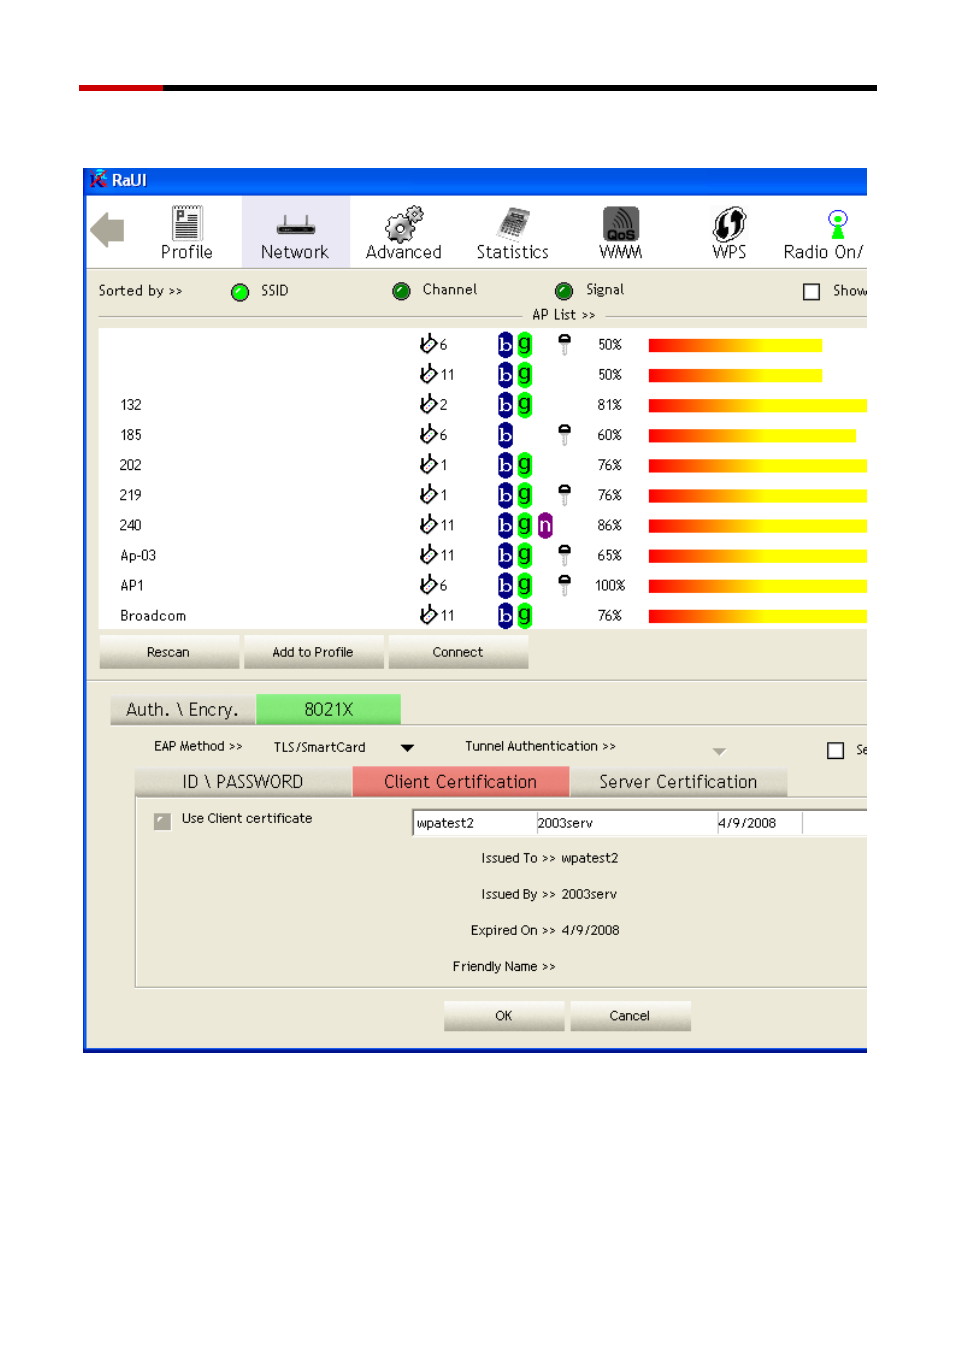Click the 86% signal bar for AP 240
Image resolution: width=954 pixels, height=1350 pixels.
(758, 526)
